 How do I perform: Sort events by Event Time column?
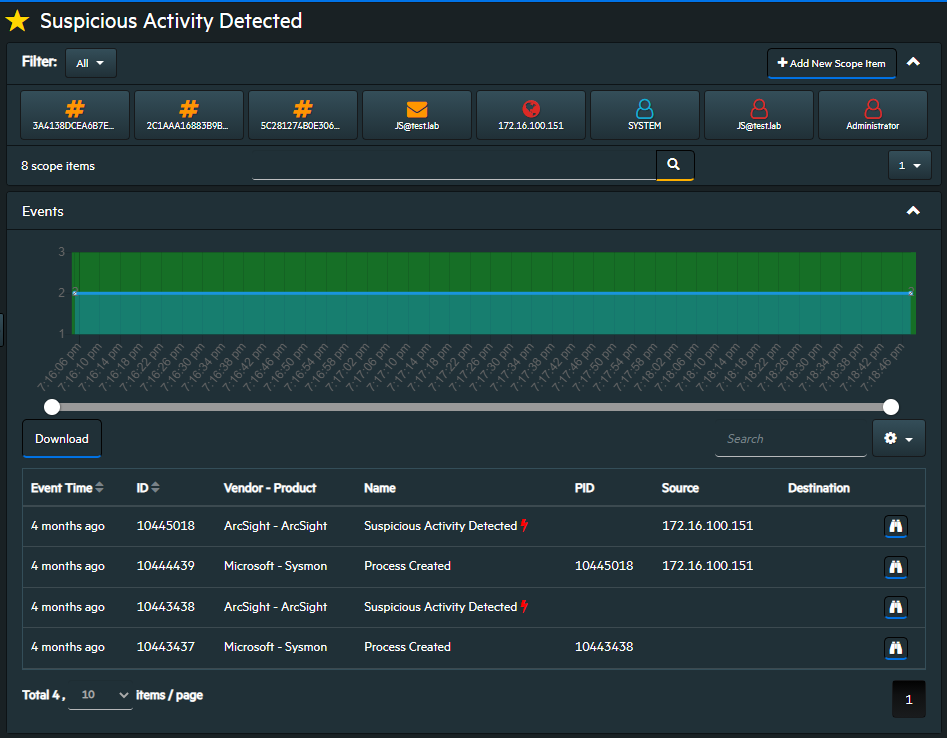coord(67,488)
